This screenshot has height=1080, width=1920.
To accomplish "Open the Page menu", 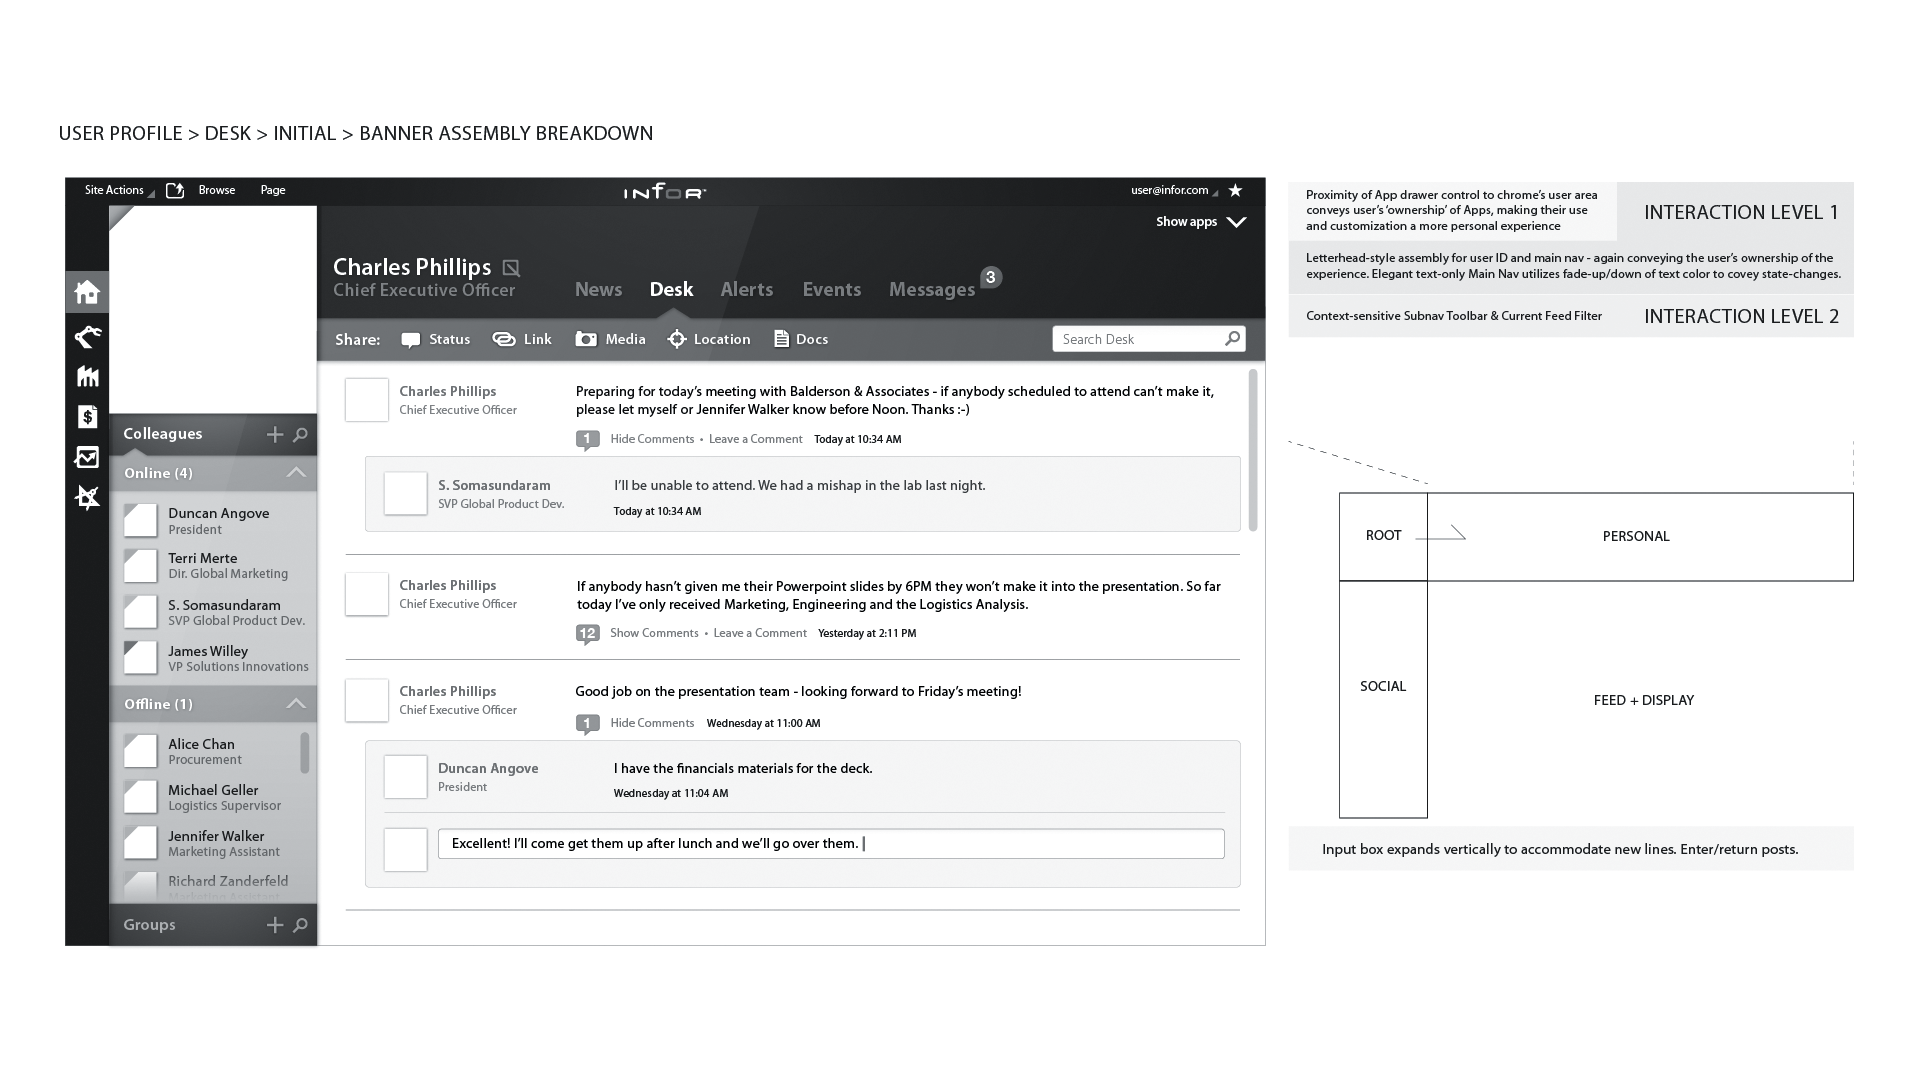I will point(273,190).
